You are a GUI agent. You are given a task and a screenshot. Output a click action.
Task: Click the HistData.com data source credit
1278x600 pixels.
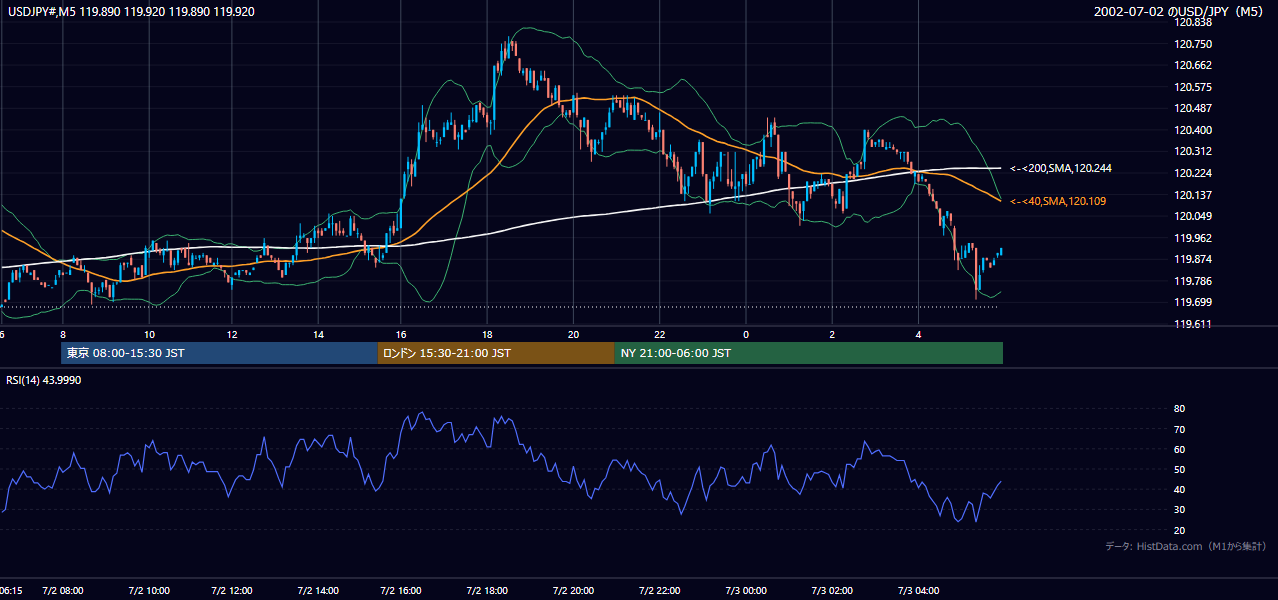1185,546
